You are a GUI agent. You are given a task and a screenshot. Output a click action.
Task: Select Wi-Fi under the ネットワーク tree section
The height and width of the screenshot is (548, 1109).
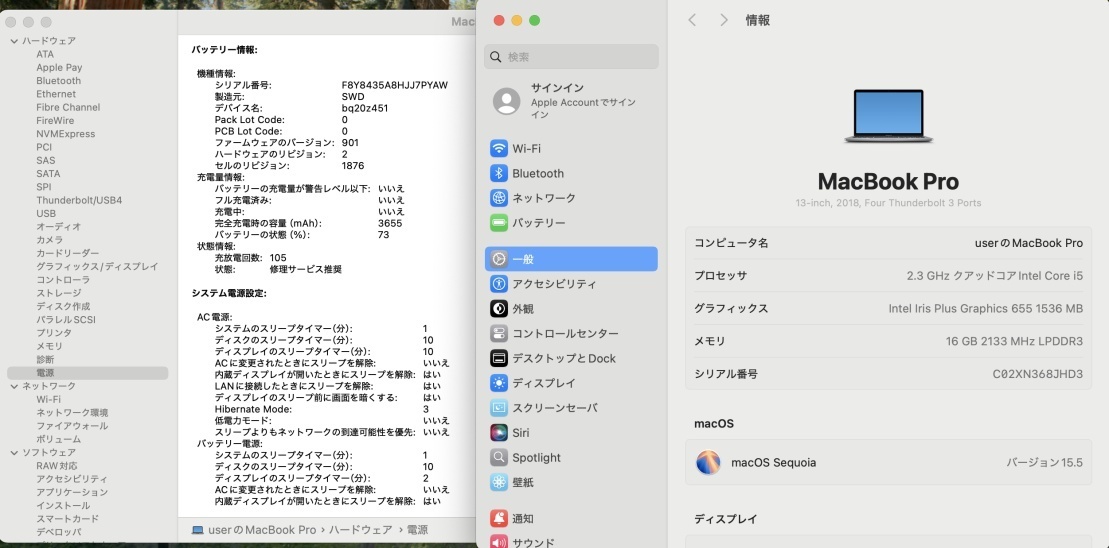point(49,400)
